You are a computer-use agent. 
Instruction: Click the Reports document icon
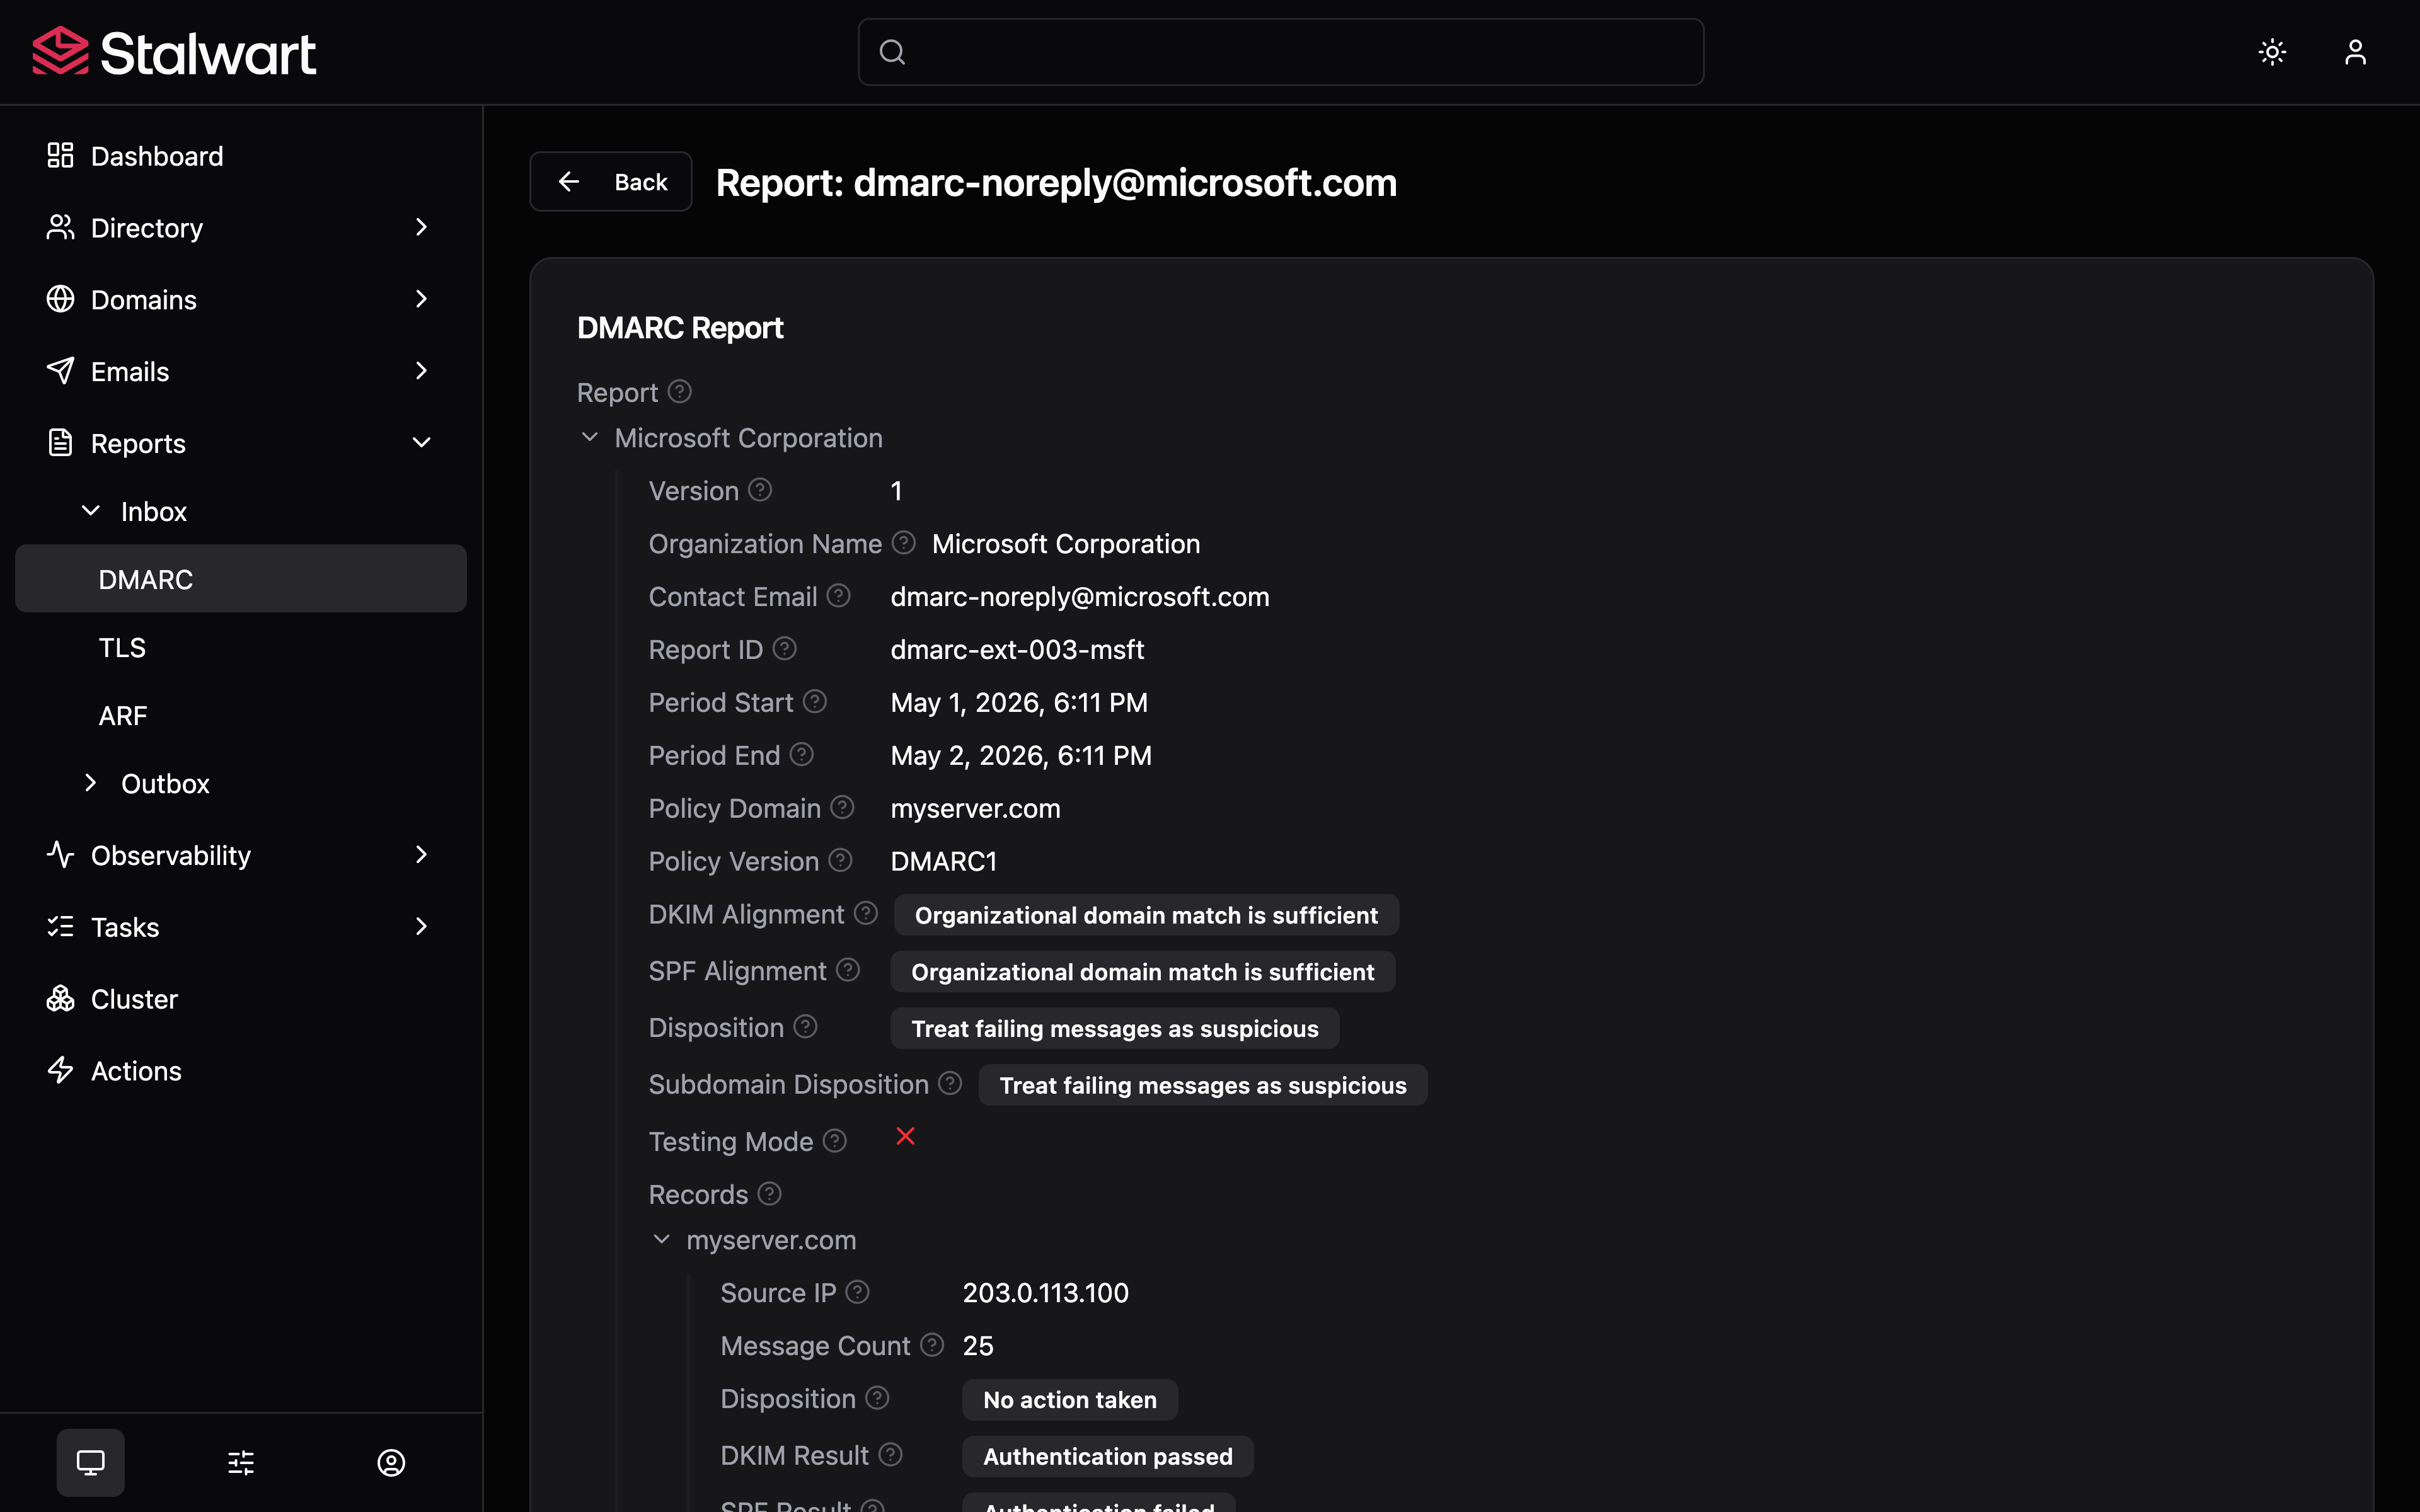[60, 443]
